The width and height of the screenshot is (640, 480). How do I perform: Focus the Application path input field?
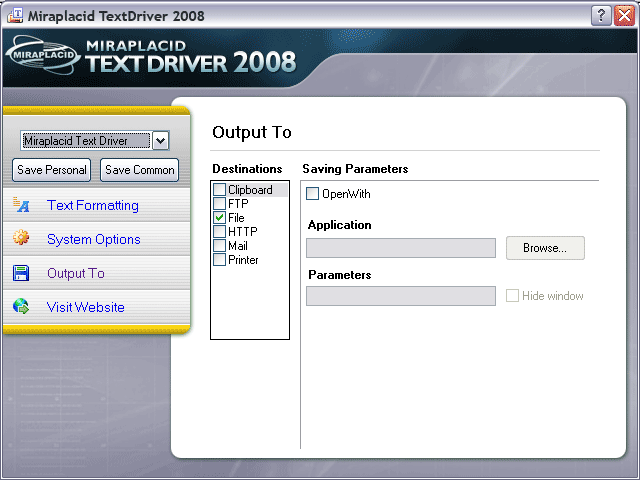coord(401,248)
